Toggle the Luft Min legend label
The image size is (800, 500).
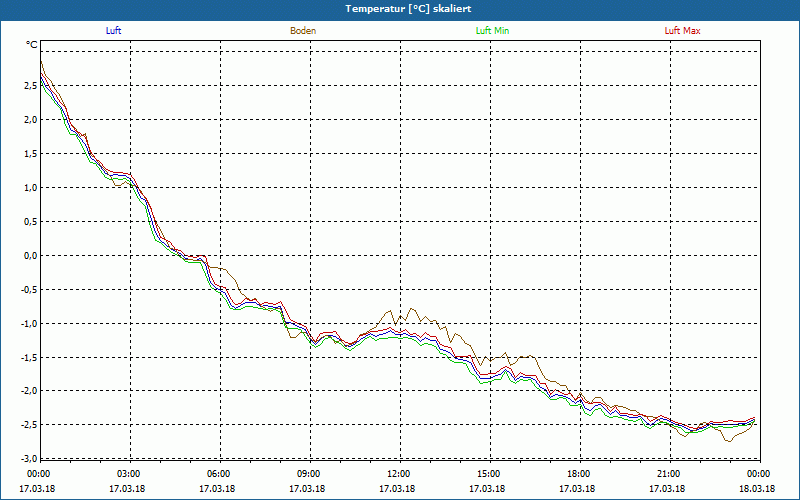(x=492, y=31)
